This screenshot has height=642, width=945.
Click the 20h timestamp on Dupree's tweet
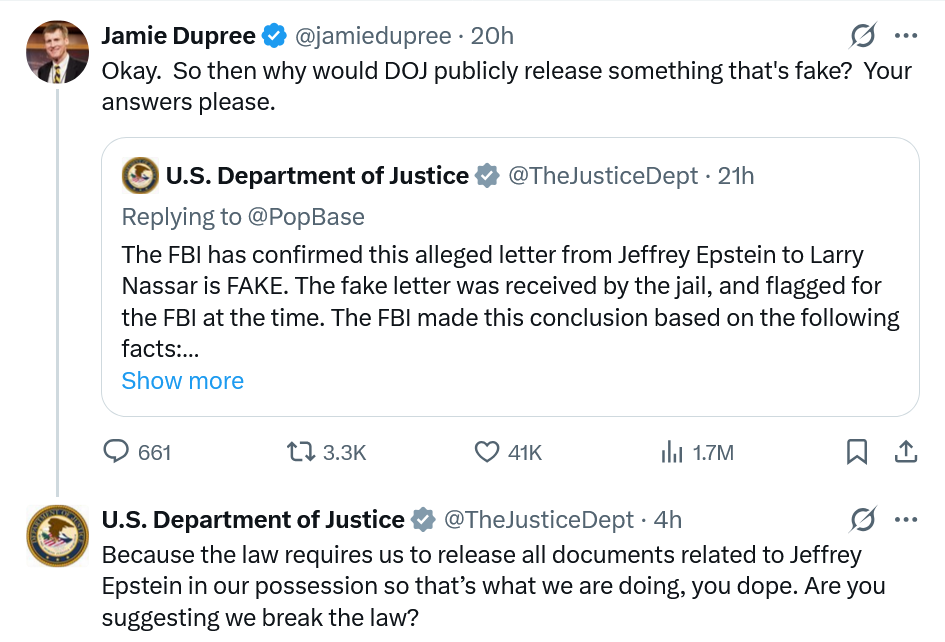492,37
